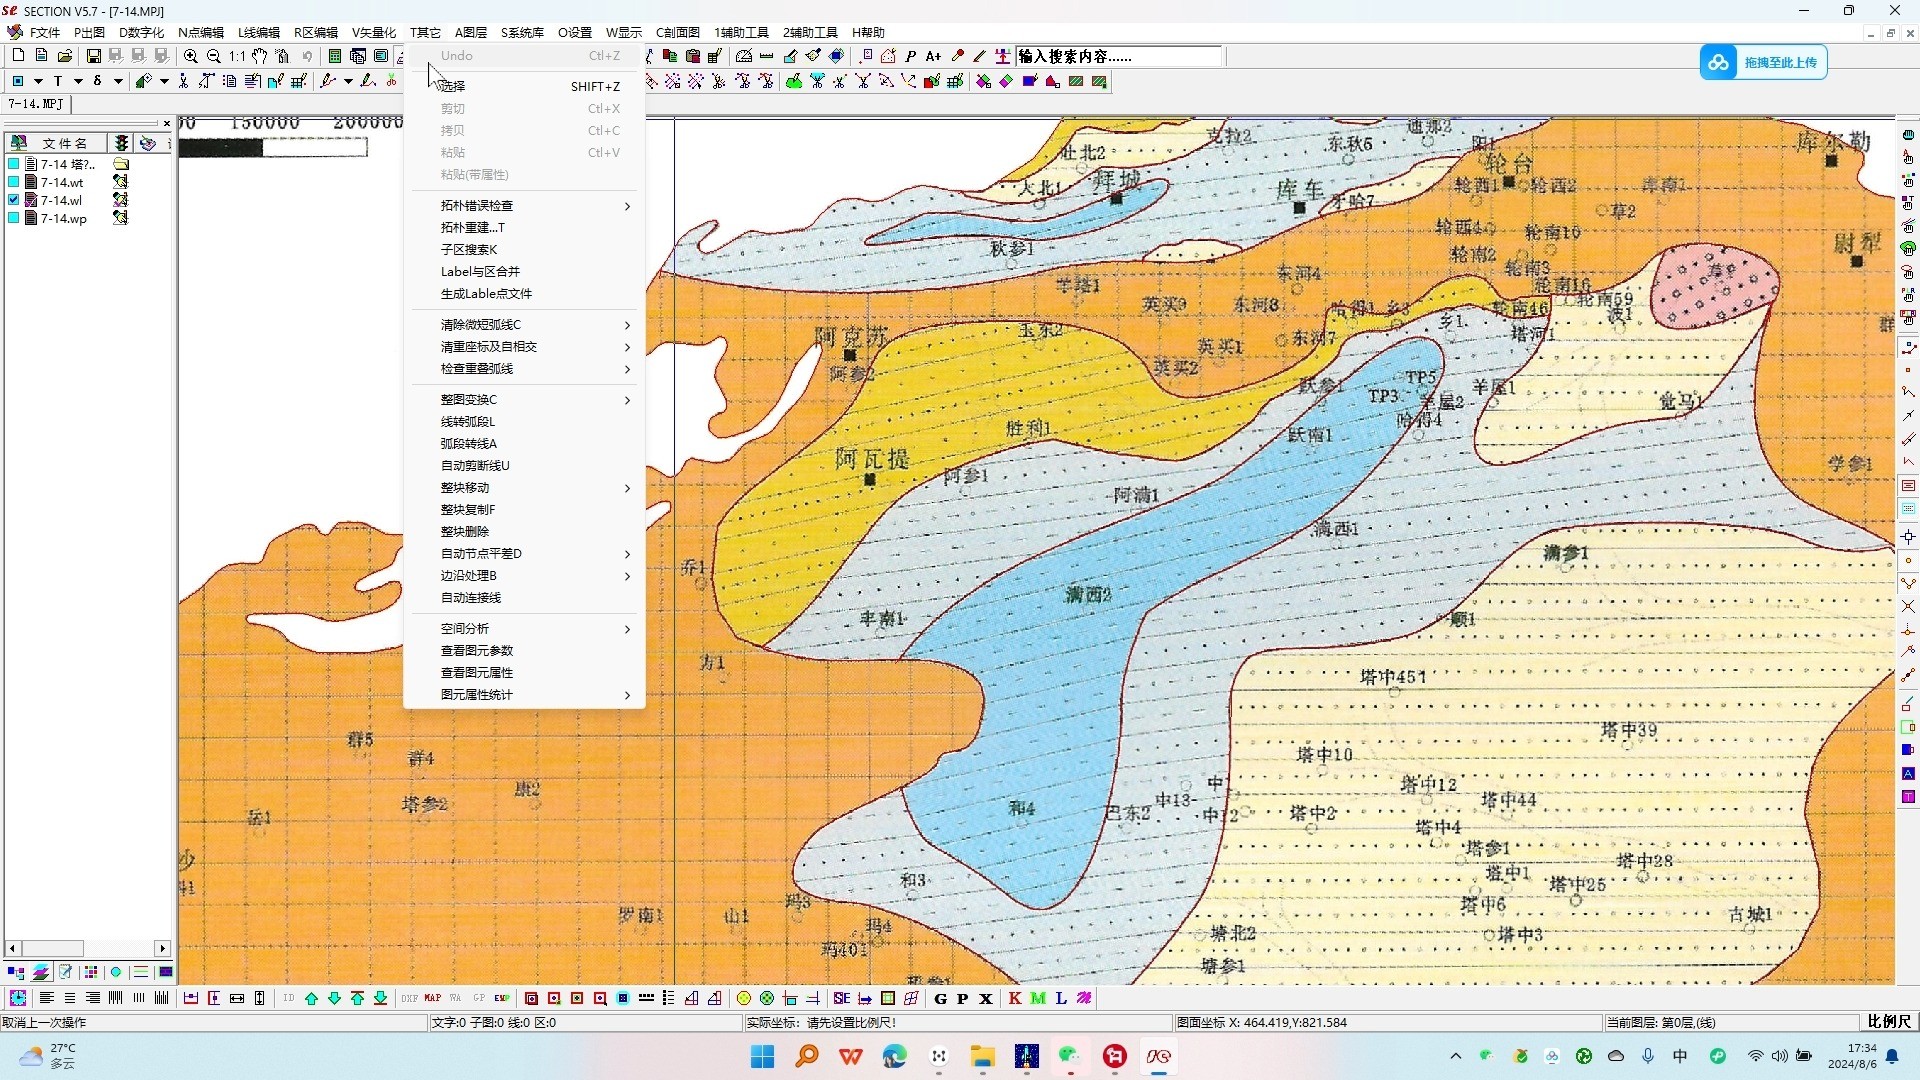Screen dimensions: 1920x1080
Task: Click the DXF export icon in bottom toolbar
Action: coord(409,998)
